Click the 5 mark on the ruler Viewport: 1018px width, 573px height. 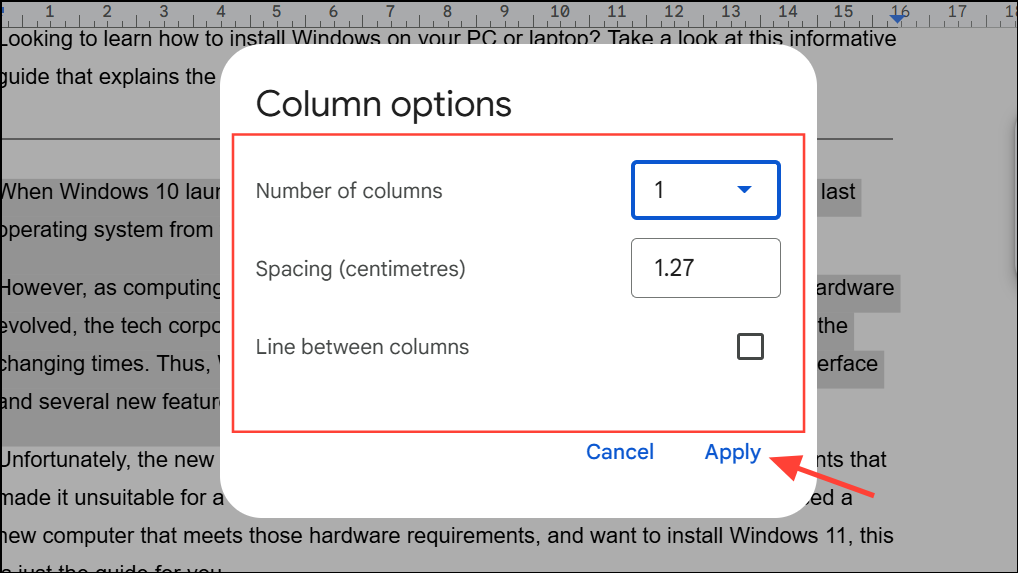pyautogui.click(x=277, y=12)
